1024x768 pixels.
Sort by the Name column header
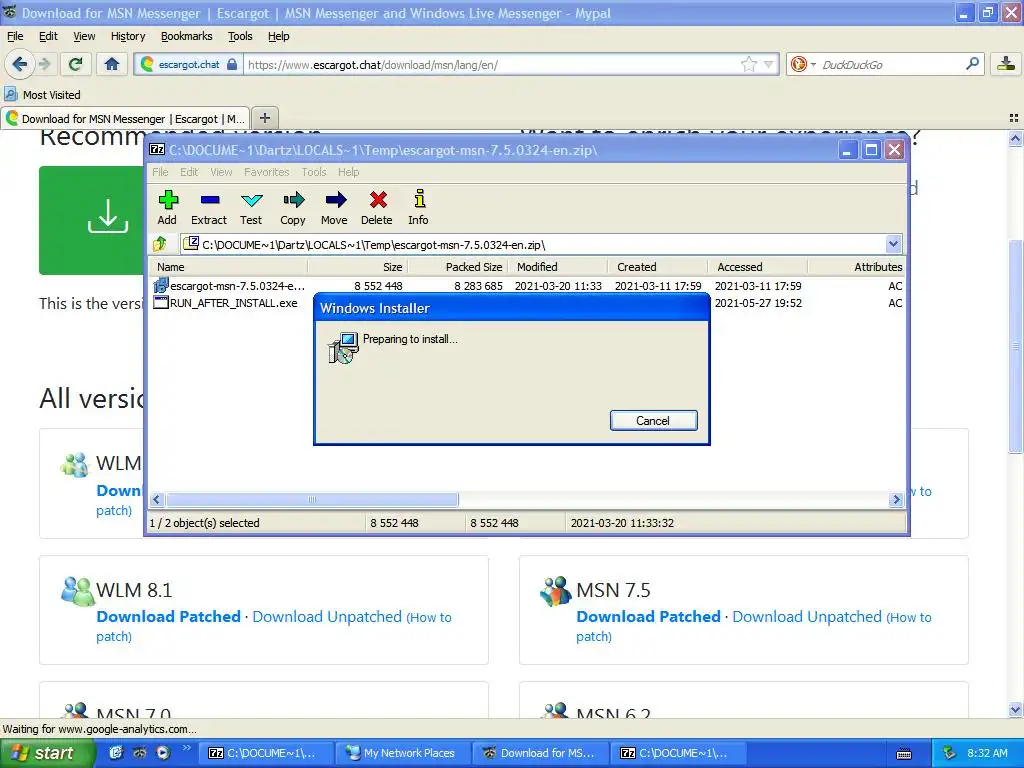coord(229,266)
